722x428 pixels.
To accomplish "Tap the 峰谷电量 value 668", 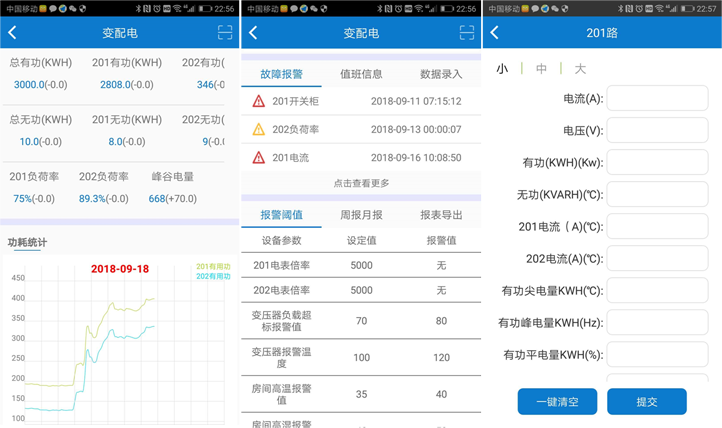I will [x=157, y=199].
